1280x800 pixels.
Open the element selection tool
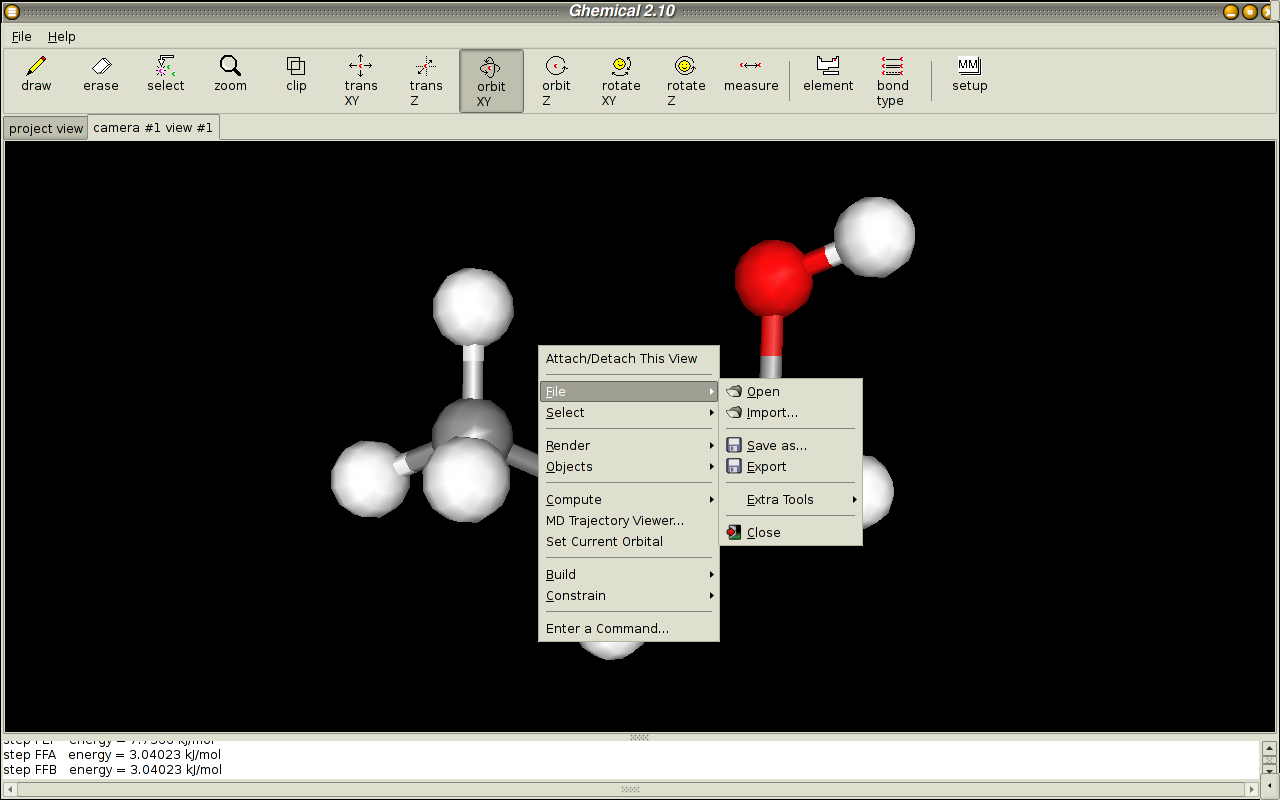click(x=828, y=75)
